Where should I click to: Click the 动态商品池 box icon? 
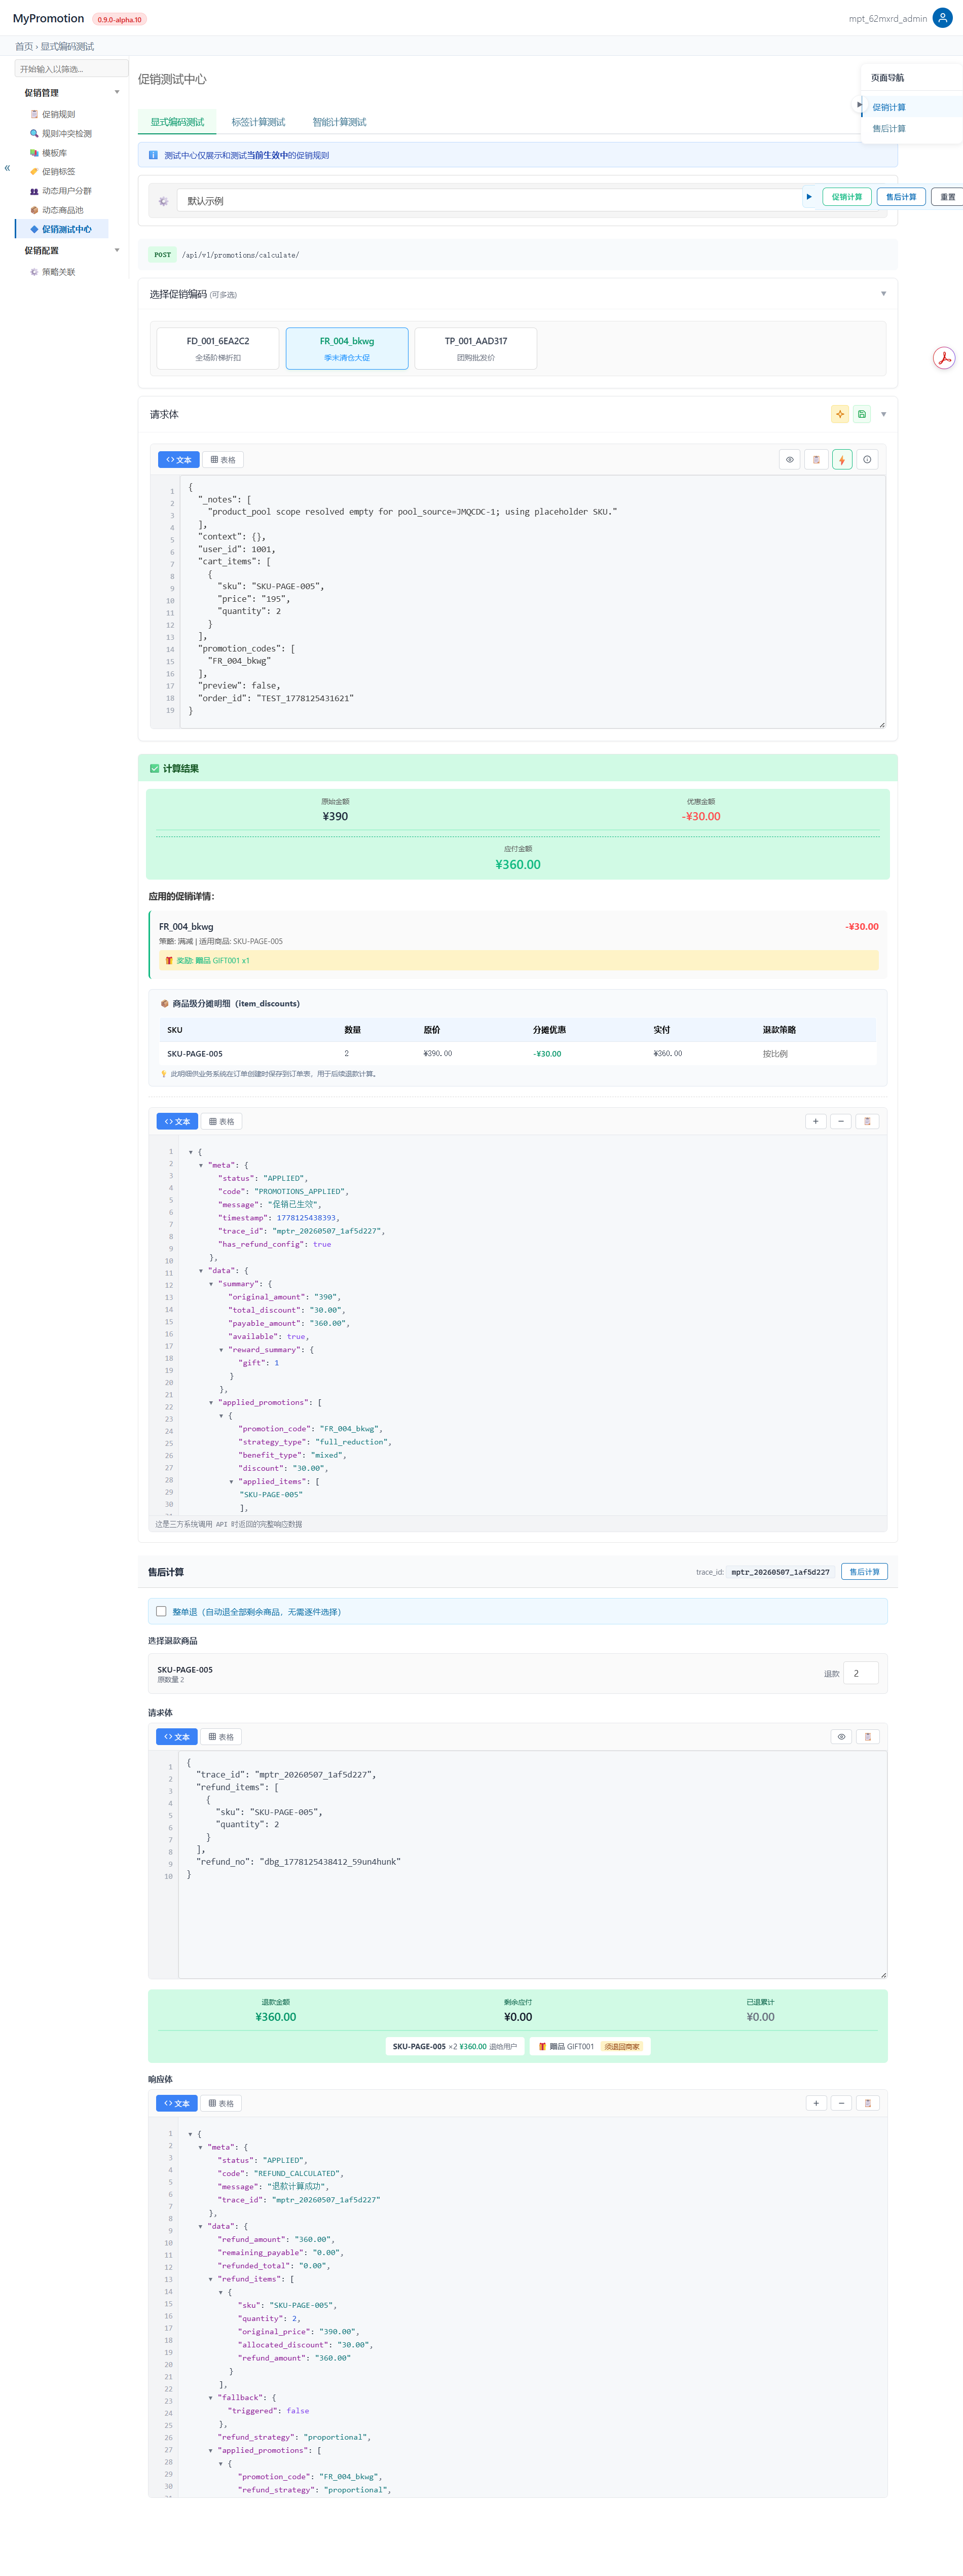[34, 210]
